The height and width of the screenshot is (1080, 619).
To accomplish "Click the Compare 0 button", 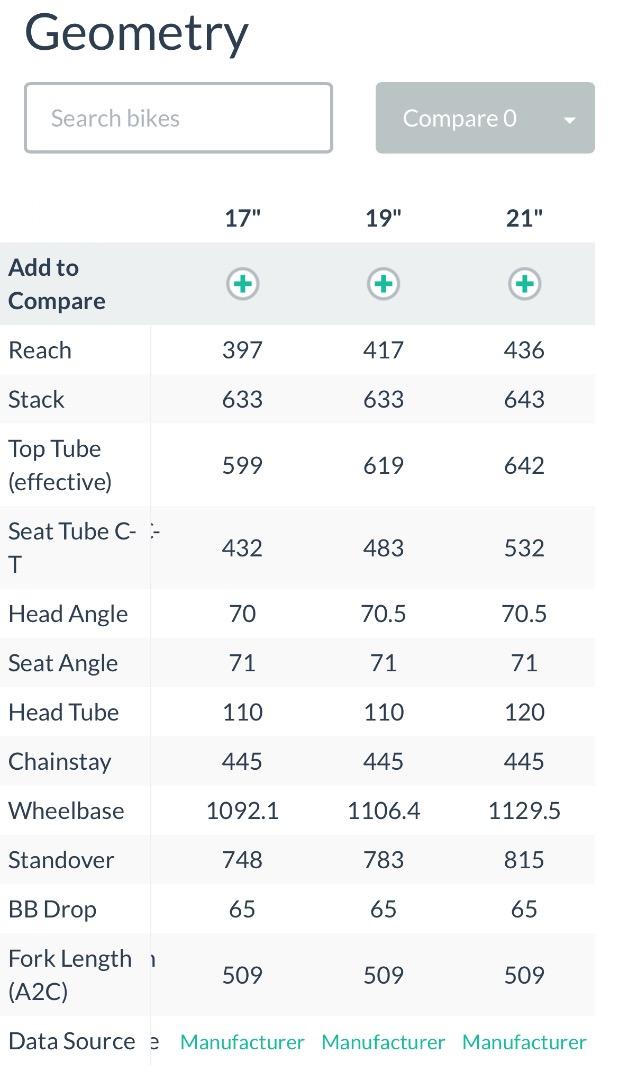I will coord(485,118).
